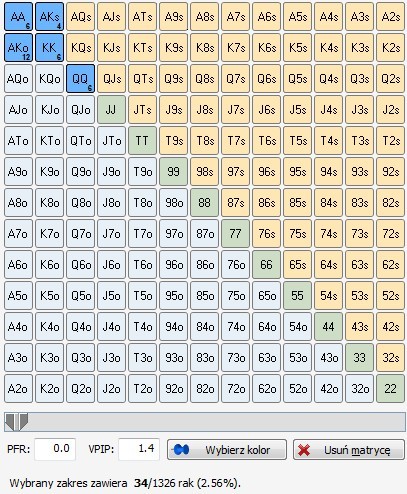Click the Usuń matrycę button
The image size is (407, 494).
coord(349,450)
